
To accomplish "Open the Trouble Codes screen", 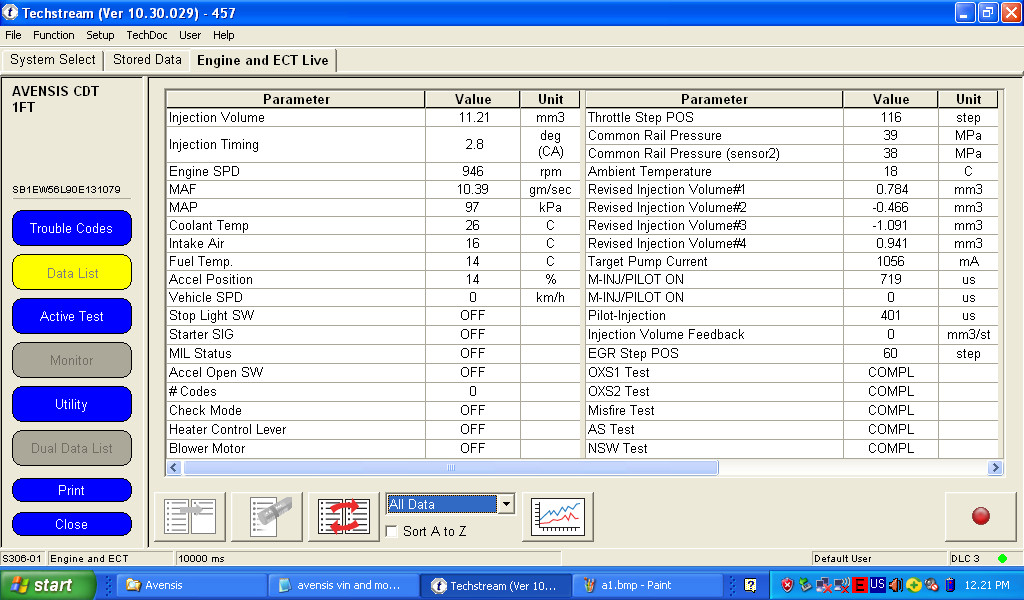I will pos(71,228).
